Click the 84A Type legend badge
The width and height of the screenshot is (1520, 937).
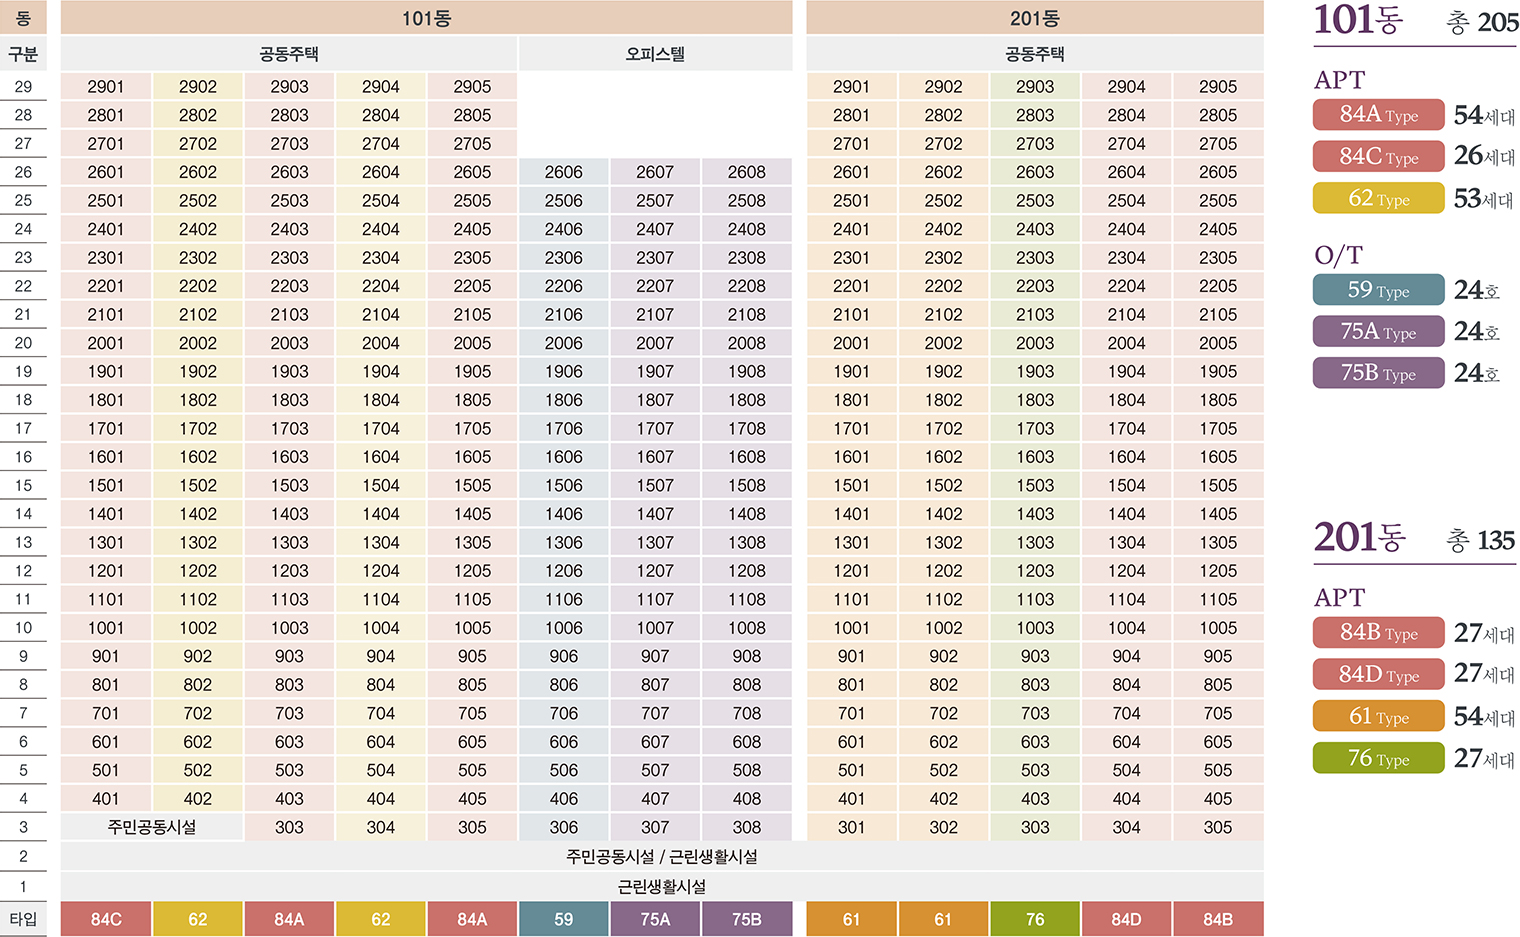1378,115
